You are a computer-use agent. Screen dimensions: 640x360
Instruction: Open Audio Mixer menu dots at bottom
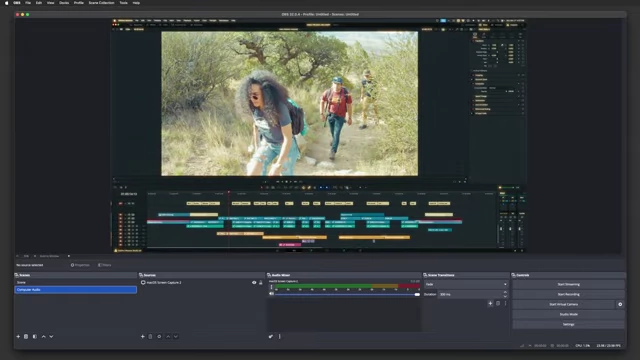(280, 336)
